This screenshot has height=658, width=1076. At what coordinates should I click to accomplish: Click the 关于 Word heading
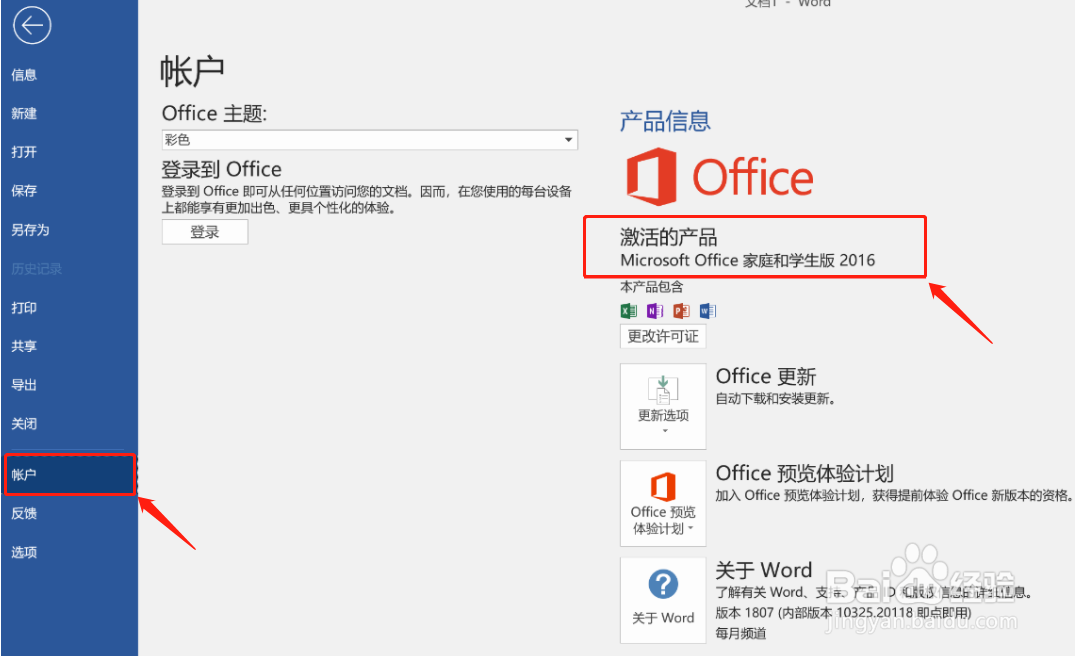764,570
